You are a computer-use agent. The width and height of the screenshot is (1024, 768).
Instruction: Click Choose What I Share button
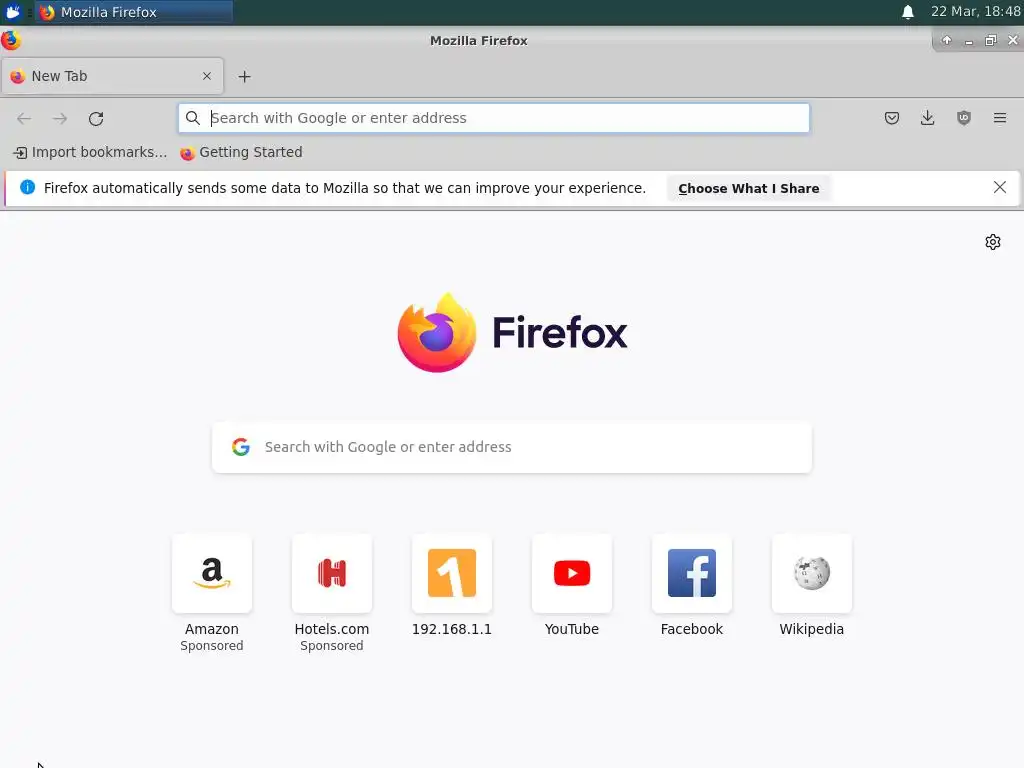click(748, 188)
